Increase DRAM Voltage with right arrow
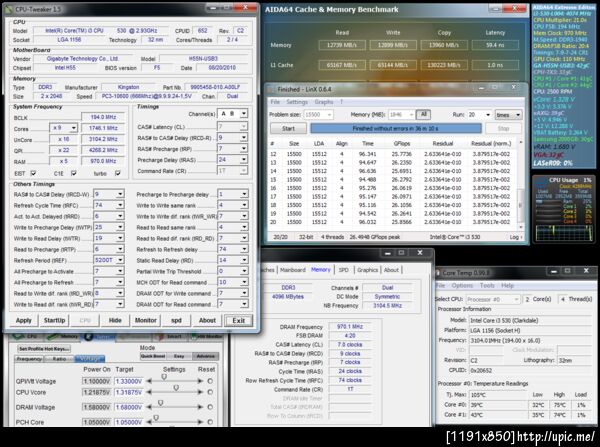The image size is (600, 447). tap(200, 407)
